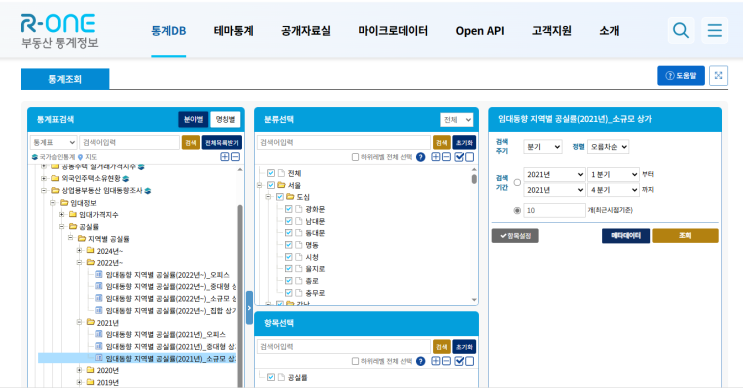Open the 통계DB menu

click(x=169, y=31)
